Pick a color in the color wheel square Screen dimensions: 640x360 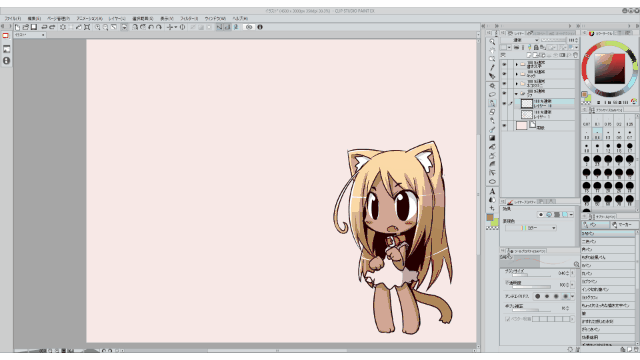[x=609, y=69]
